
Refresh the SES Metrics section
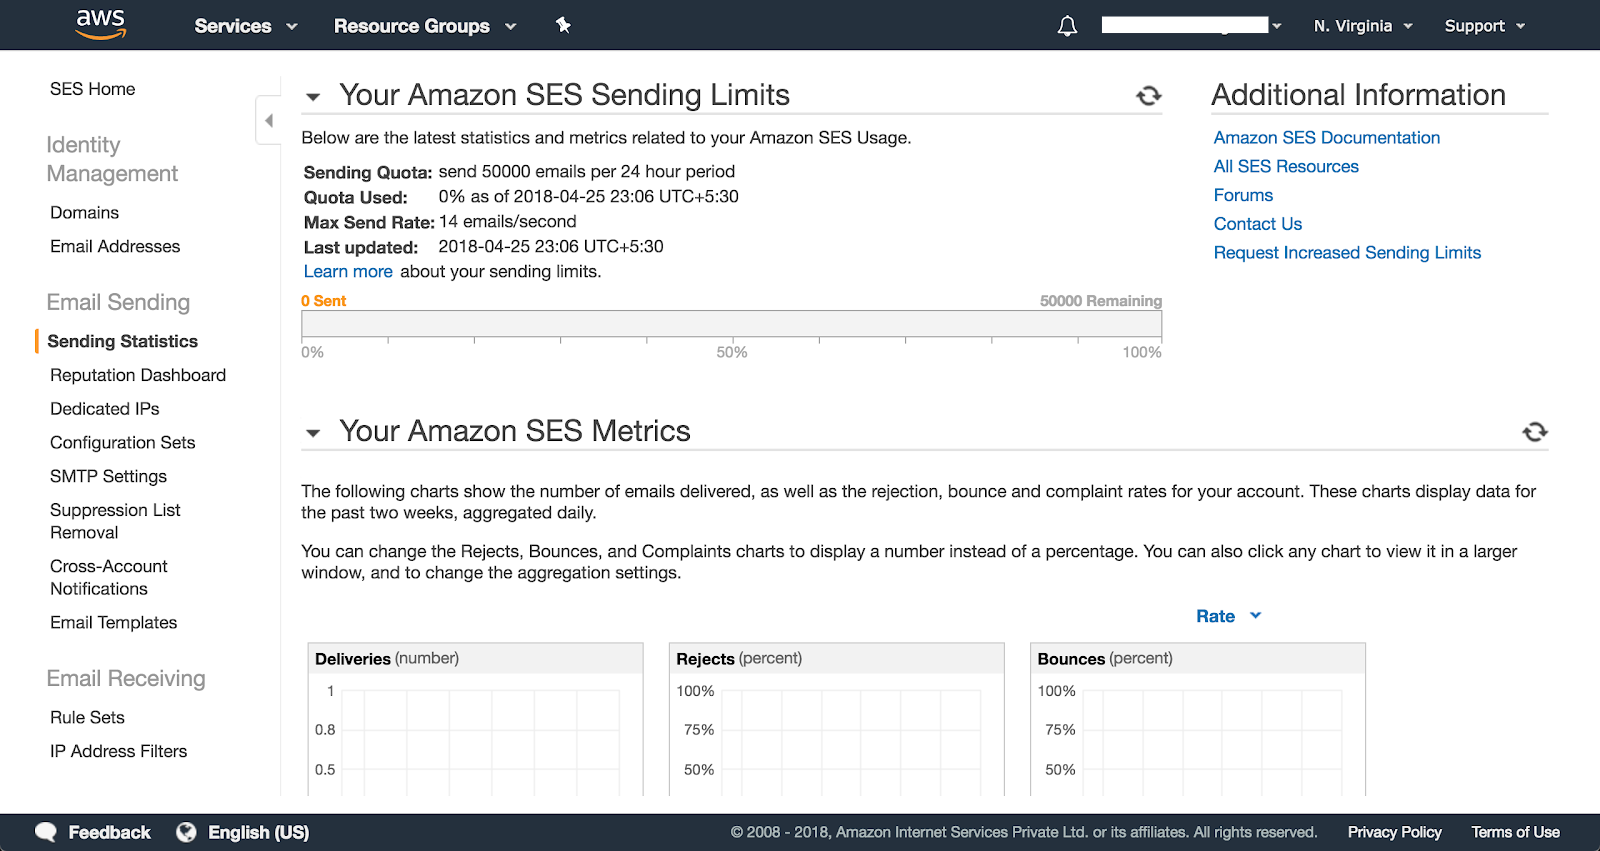click(x=1534, y=431)
